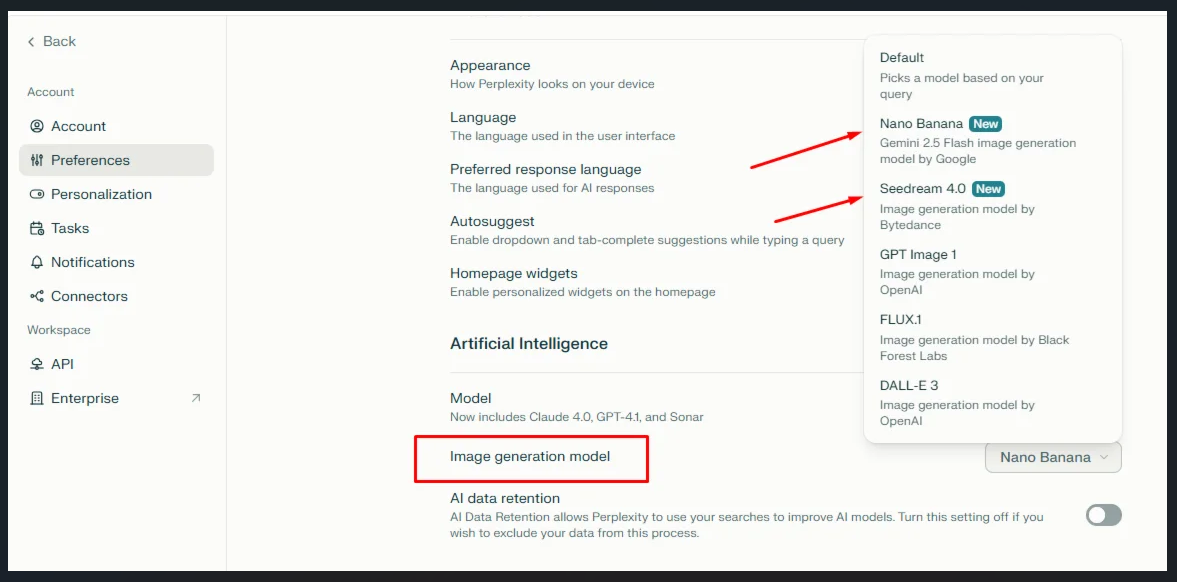Click the API icon in sidebar

coord(37,364)
